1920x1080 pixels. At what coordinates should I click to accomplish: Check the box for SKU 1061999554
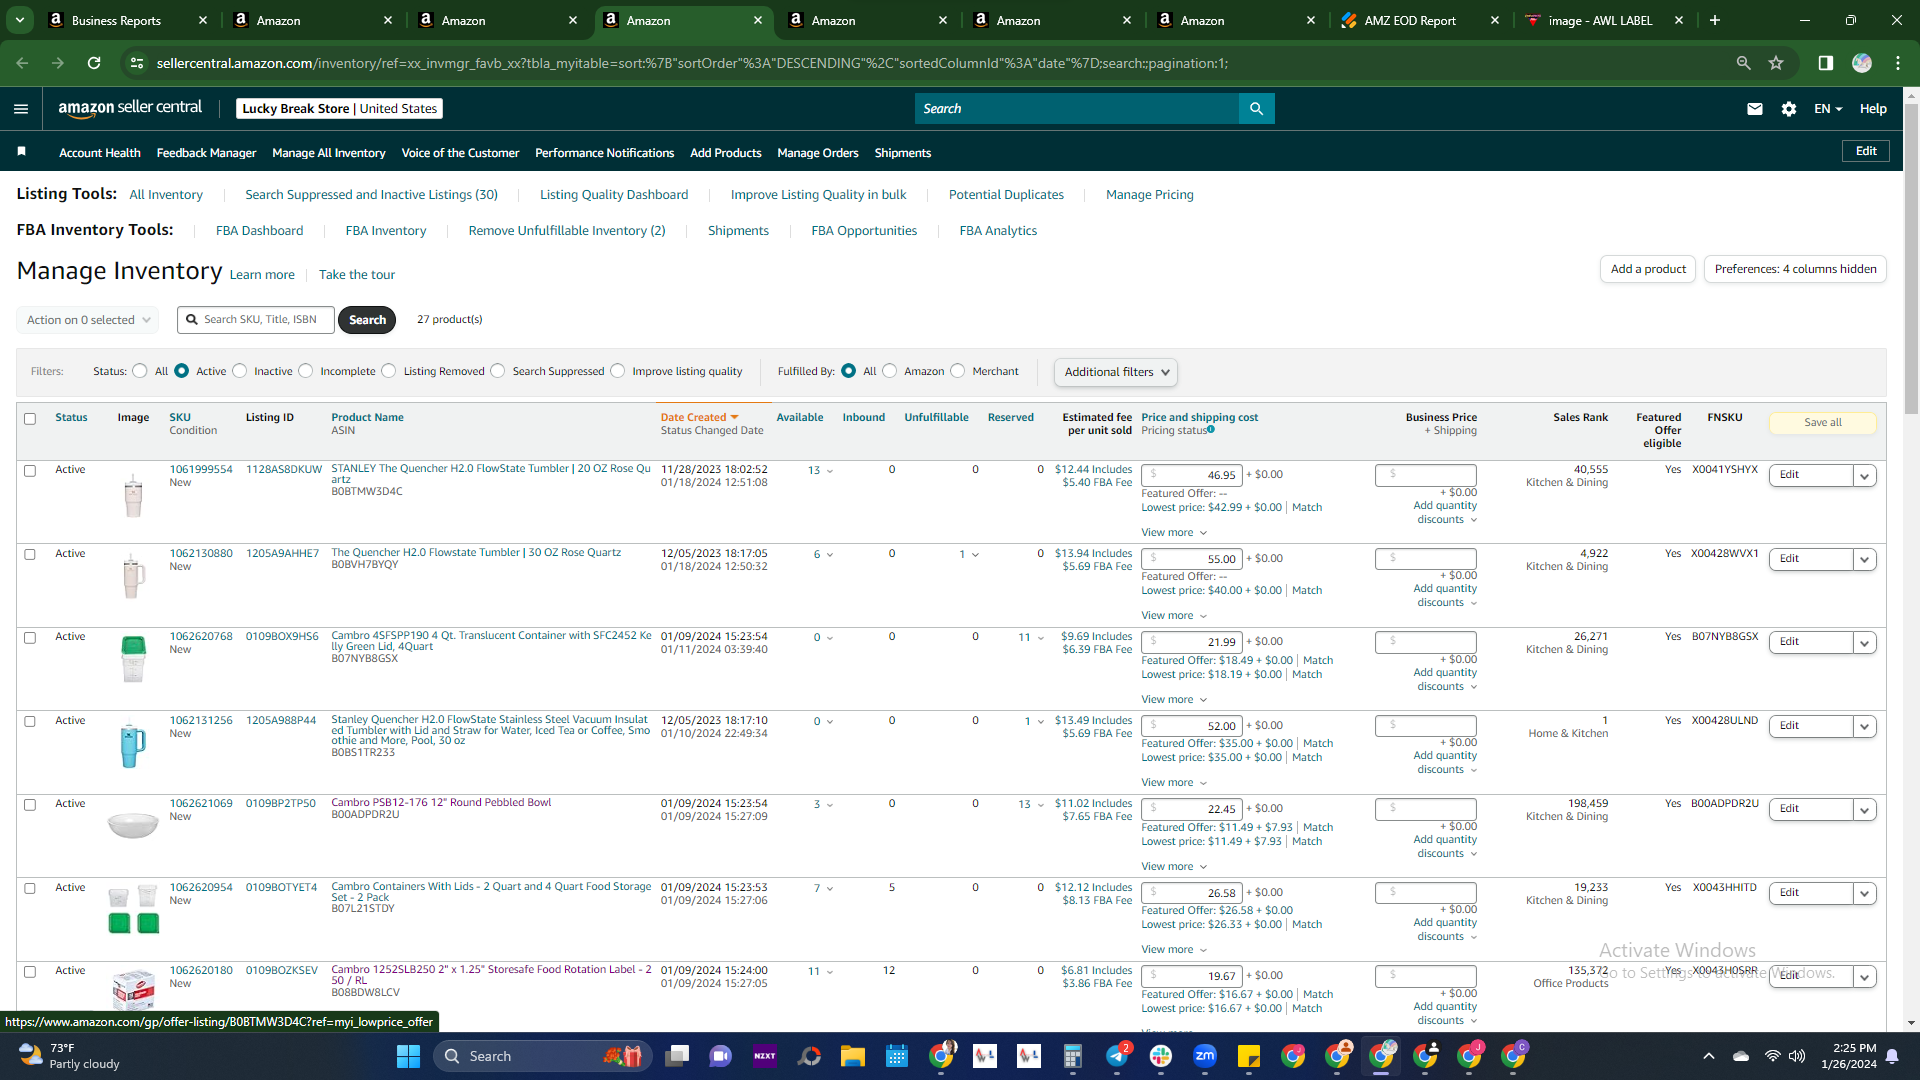click(x=30, y=471)
